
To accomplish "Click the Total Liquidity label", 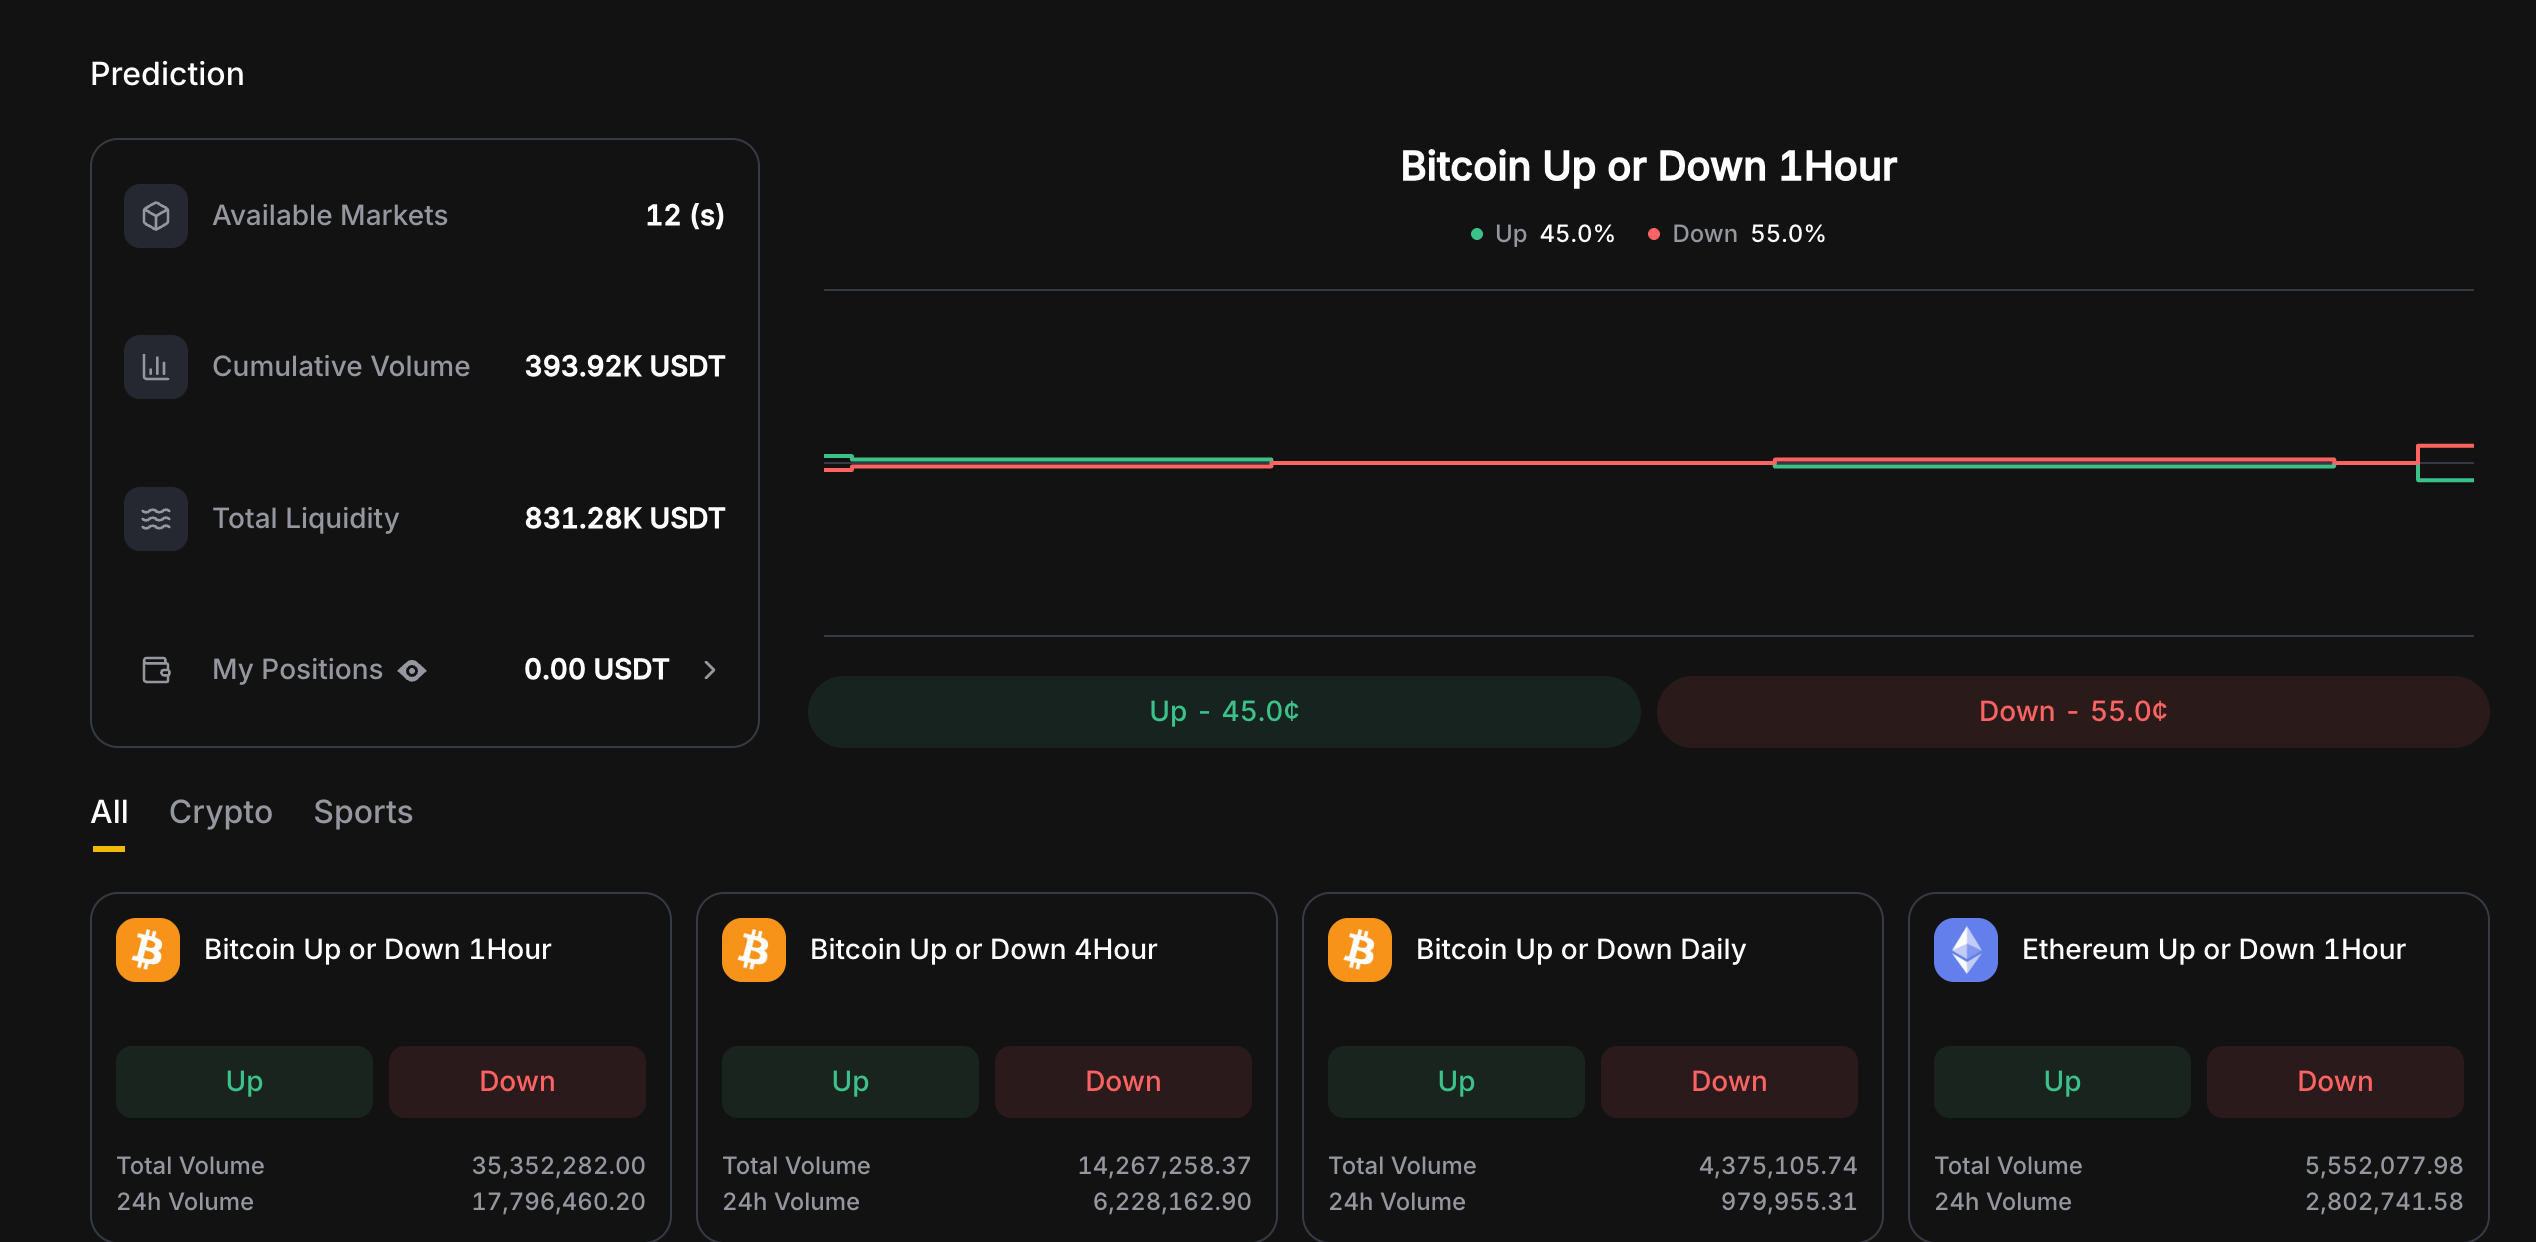I will [306, 518].
